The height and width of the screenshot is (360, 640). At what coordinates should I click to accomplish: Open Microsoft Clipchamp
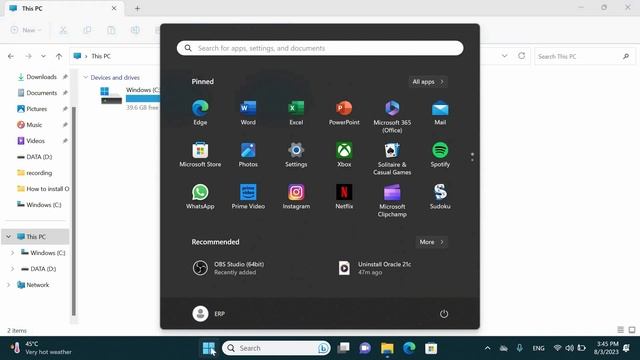pyautogui.click(x=392, y=201)
